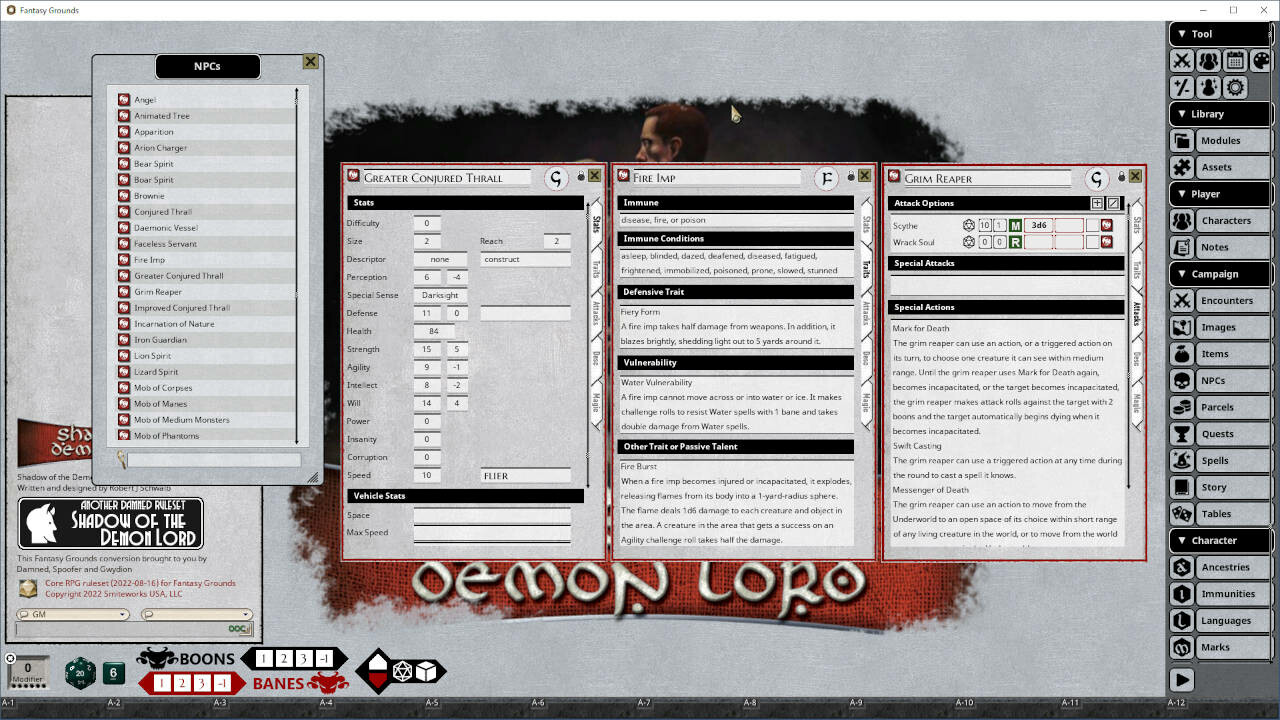Roll the Scythe attack die icon
Screen dimensions: 1280x720
(x=967, y=225)
